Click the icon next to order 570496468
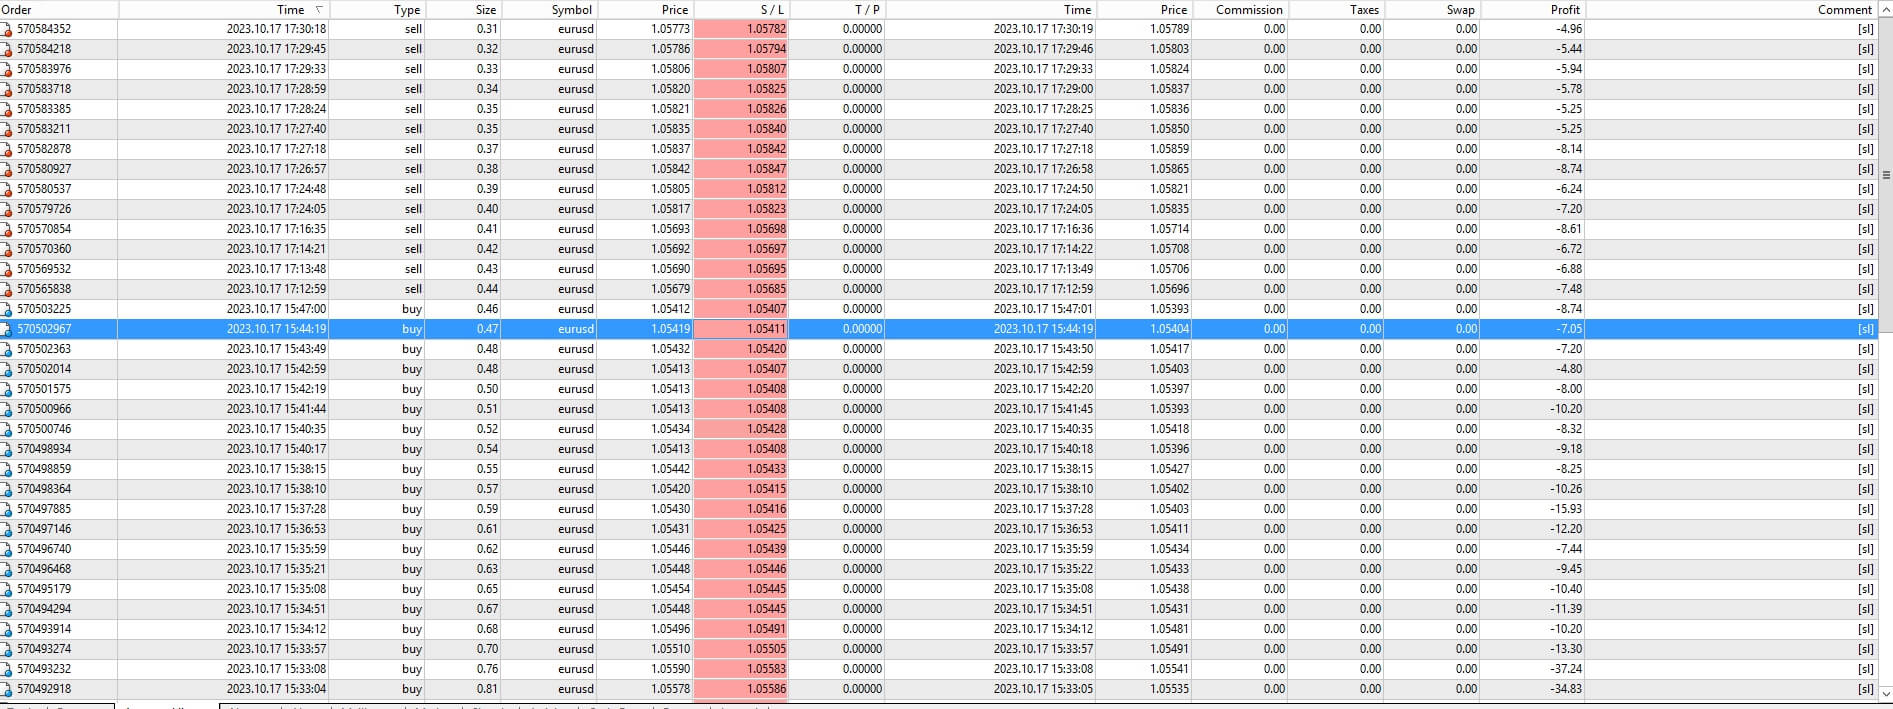The height and width of the screenshot is (709, 1893). coord(7,569)
